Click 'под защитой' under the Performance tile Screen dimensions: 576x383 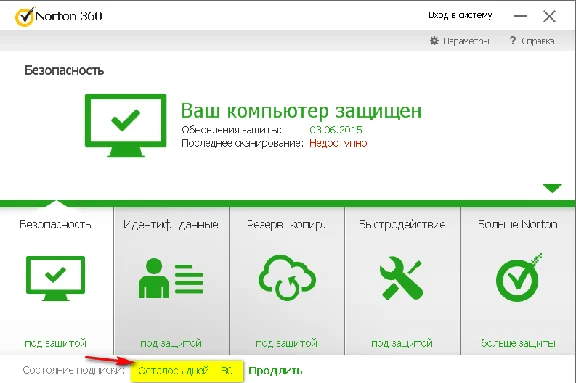click(402, 343)
